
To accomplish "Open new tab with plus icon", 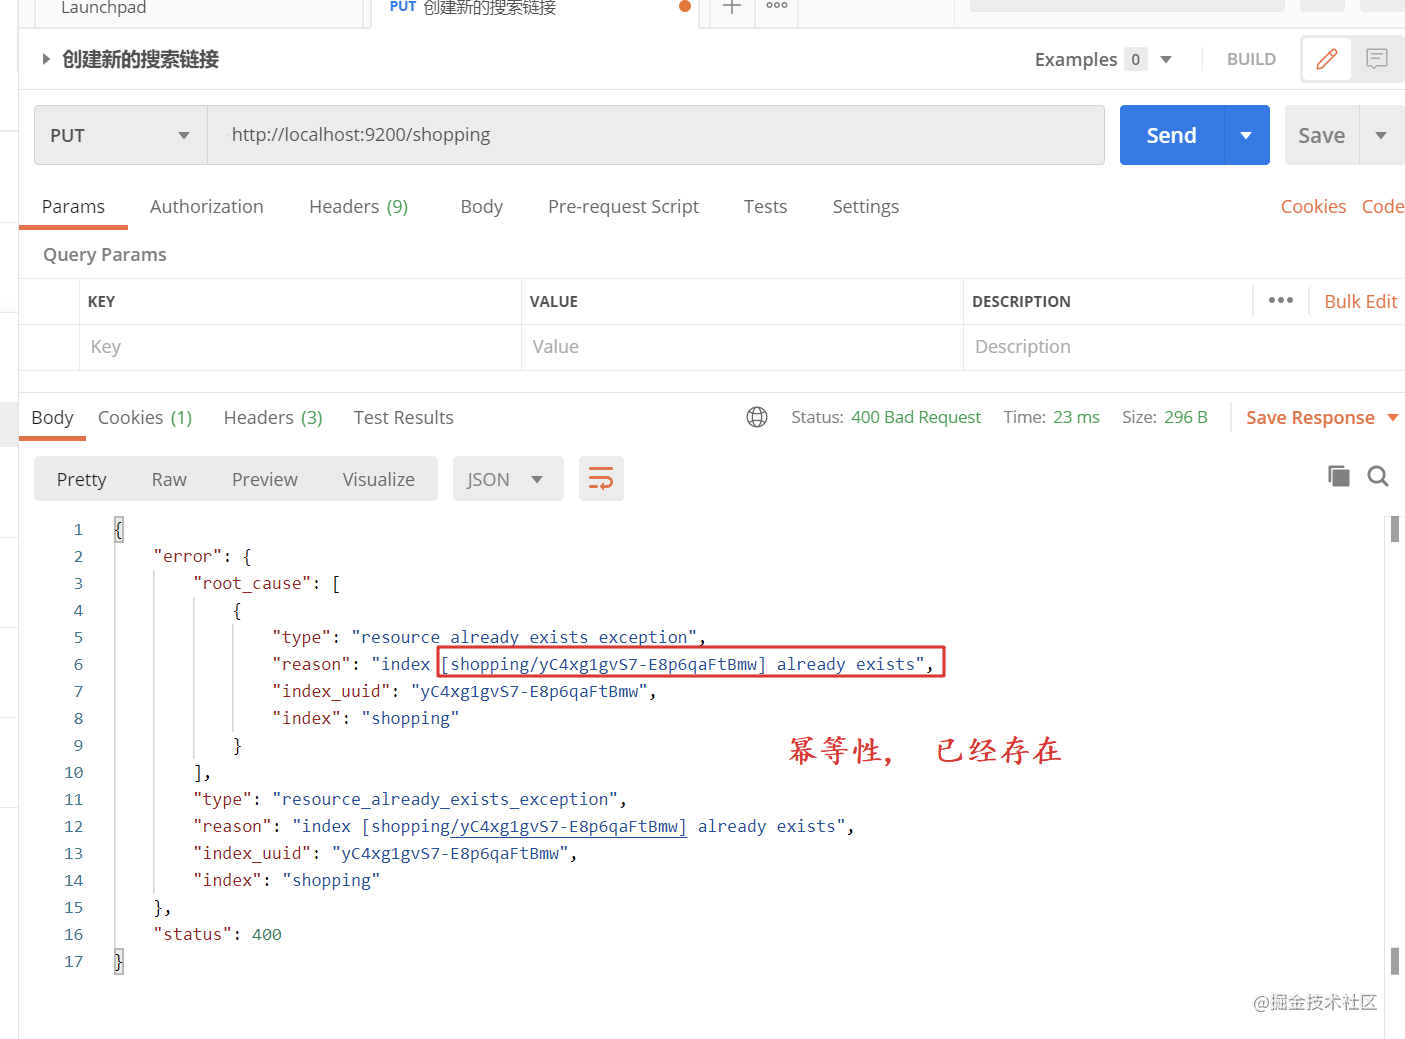I will tap(732, 7).
